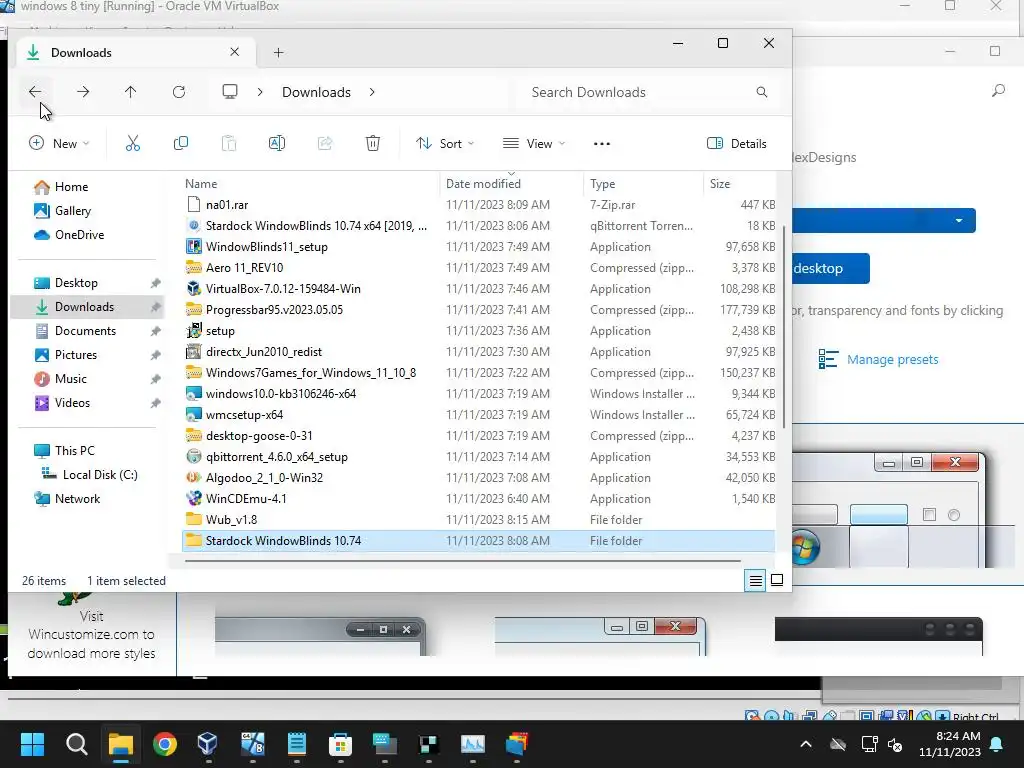The image size is (1024, 768).
Task: Click the forward navigation arrow
Action: pos(83,92)
